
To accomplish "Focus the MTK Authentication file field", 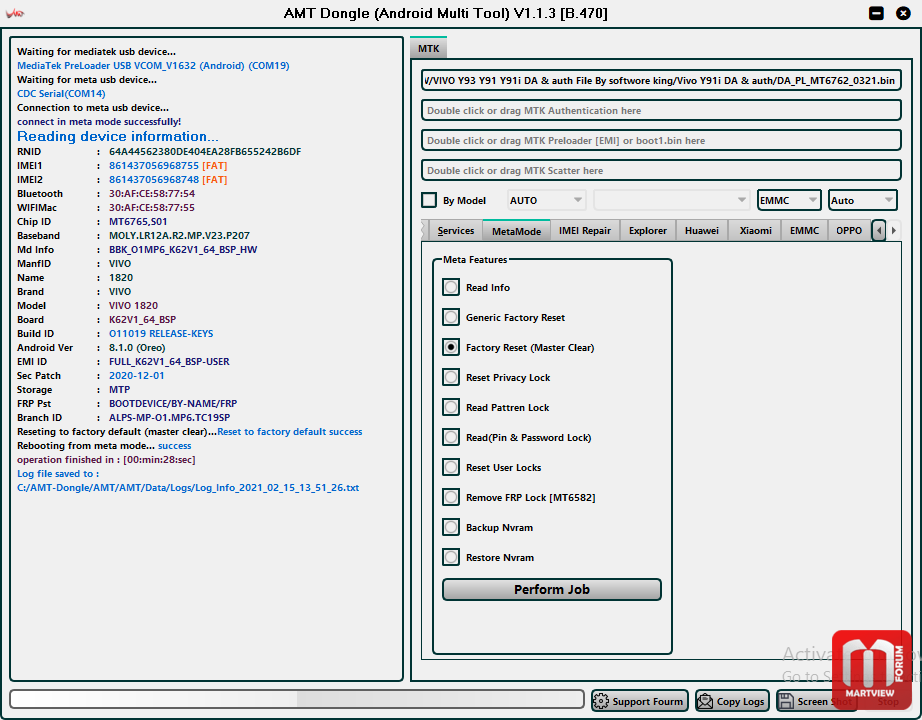I will 661,111.
